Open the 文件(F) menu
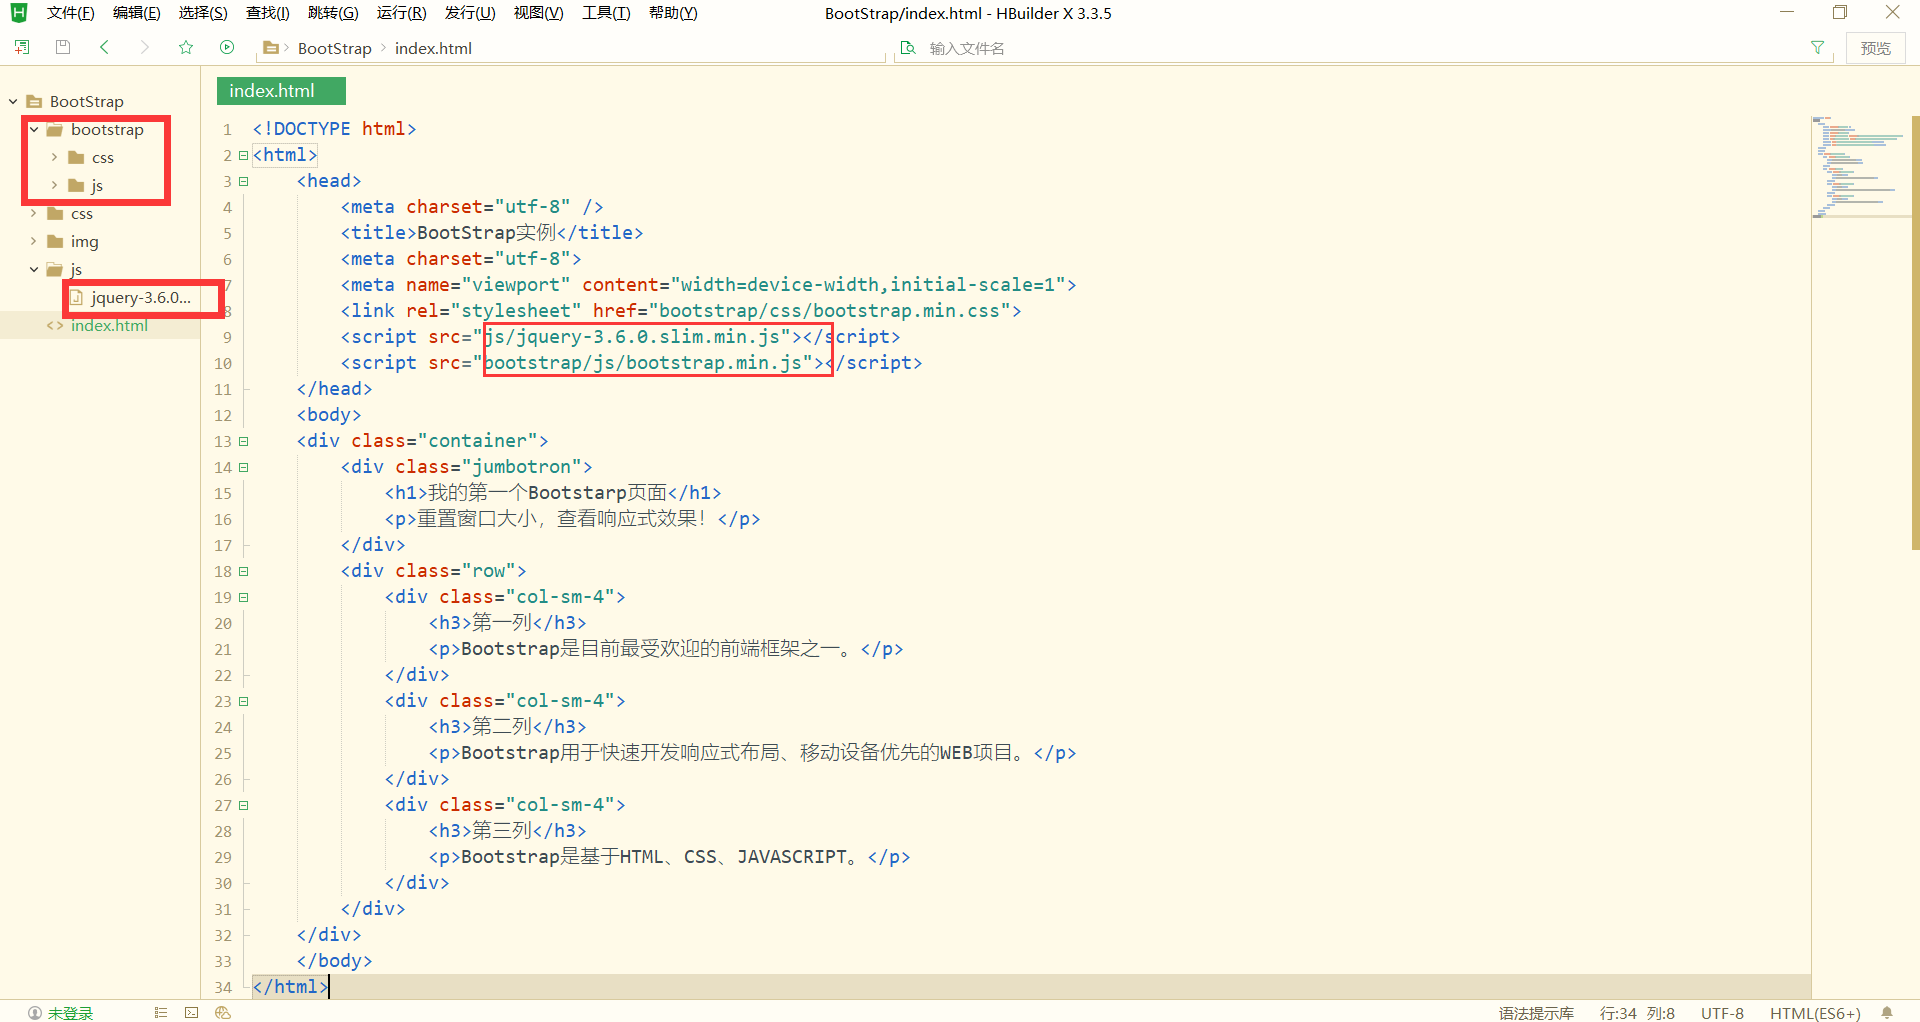 [70, 13]
